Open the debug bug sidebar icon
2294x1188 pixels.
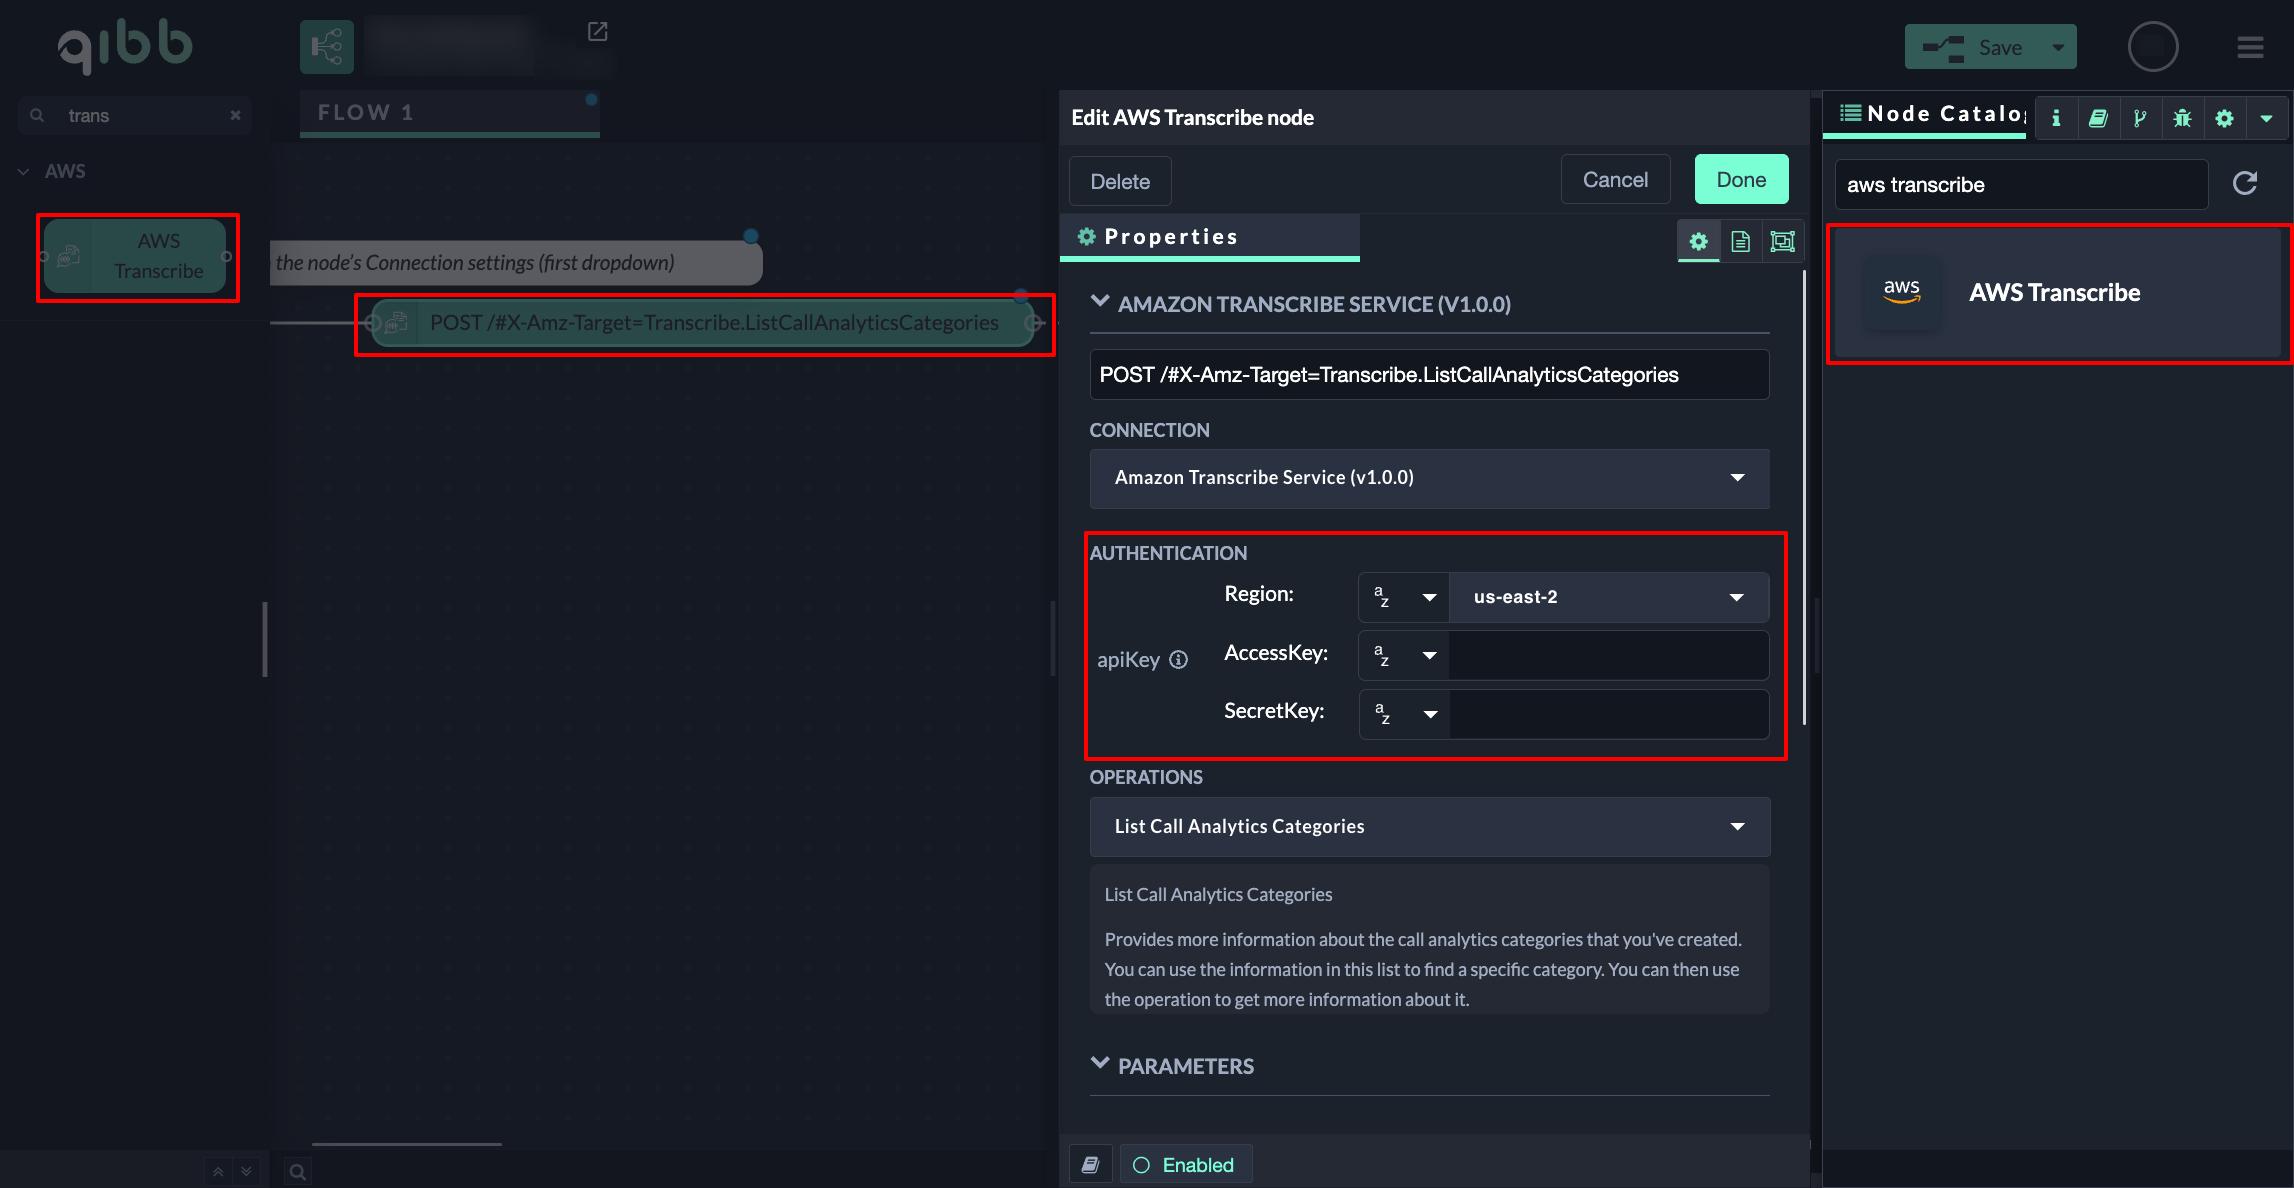[2182, 118]
